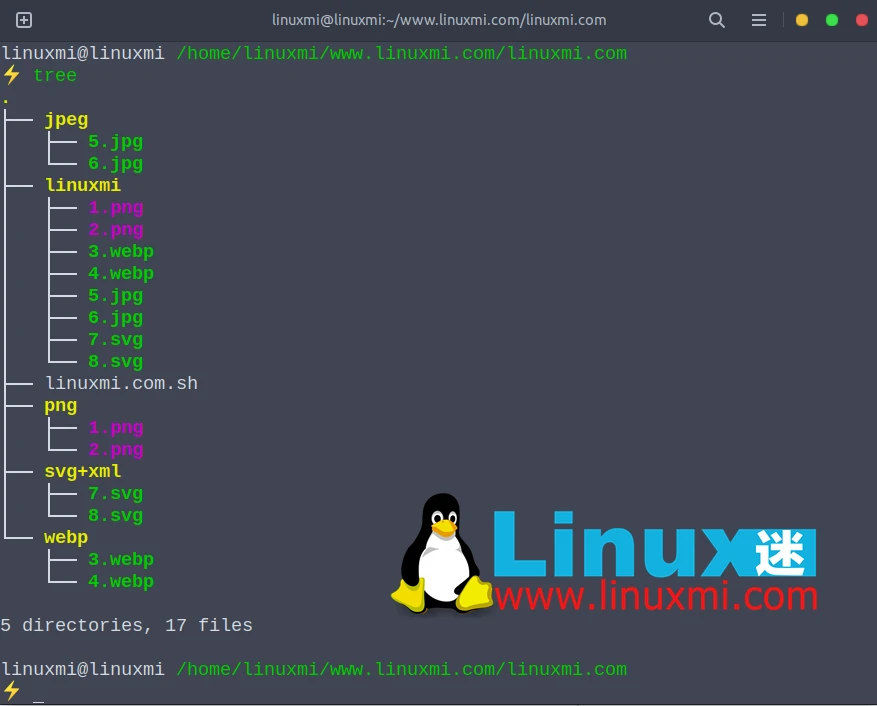This screenshot has height=706, width=877.
Task: Minimize the terminal with the yellow button
Action: pyautogui.click(x=801, y=20)
